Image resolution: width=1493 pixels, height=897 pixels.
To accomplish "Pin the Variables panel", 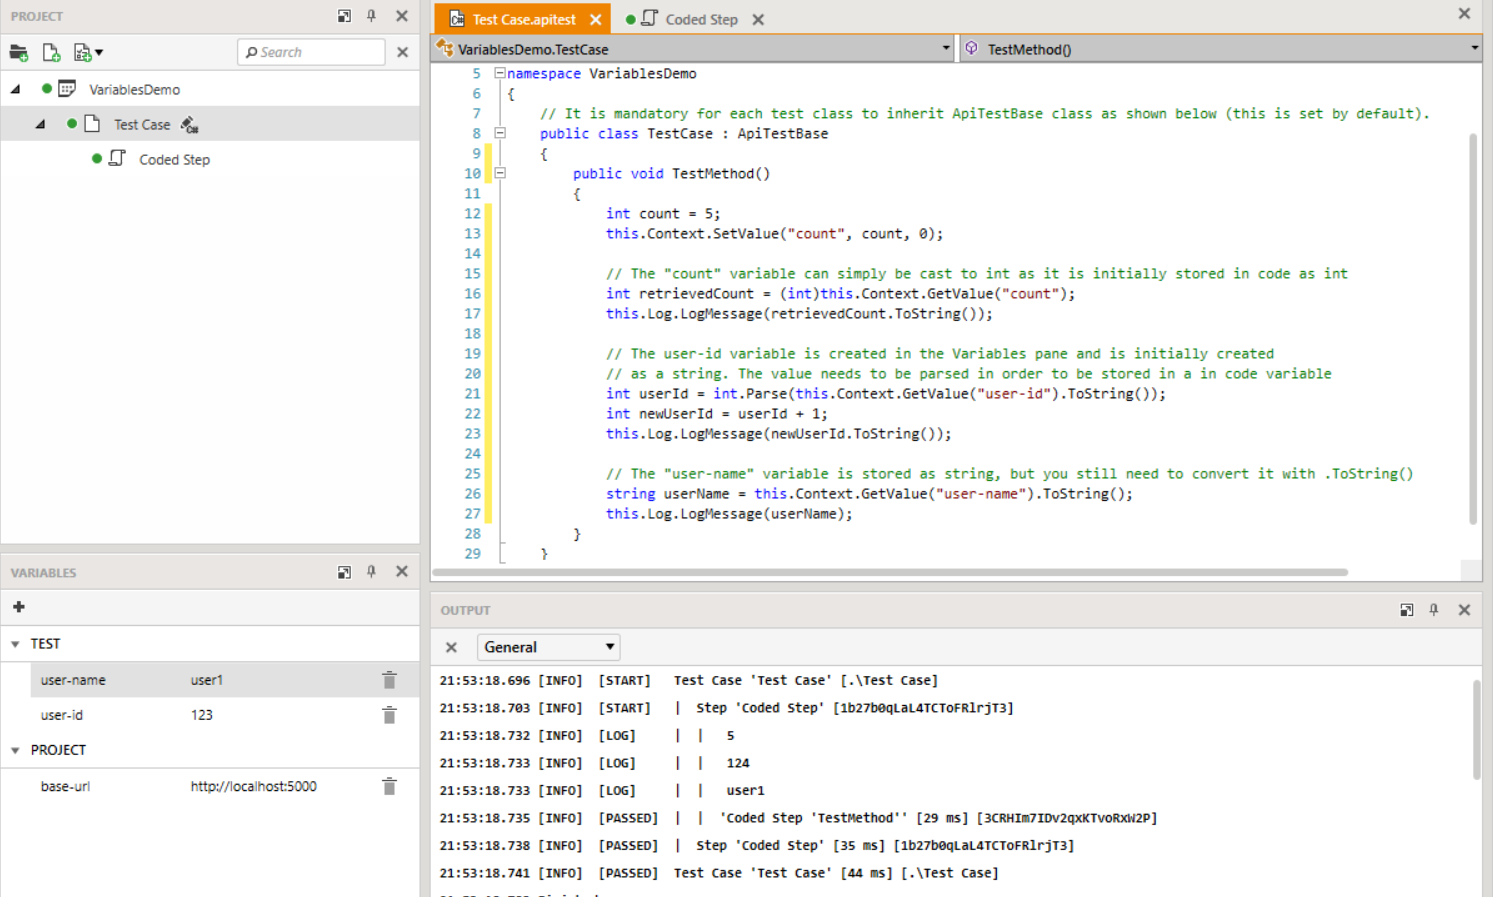I will tap(371, 572).
